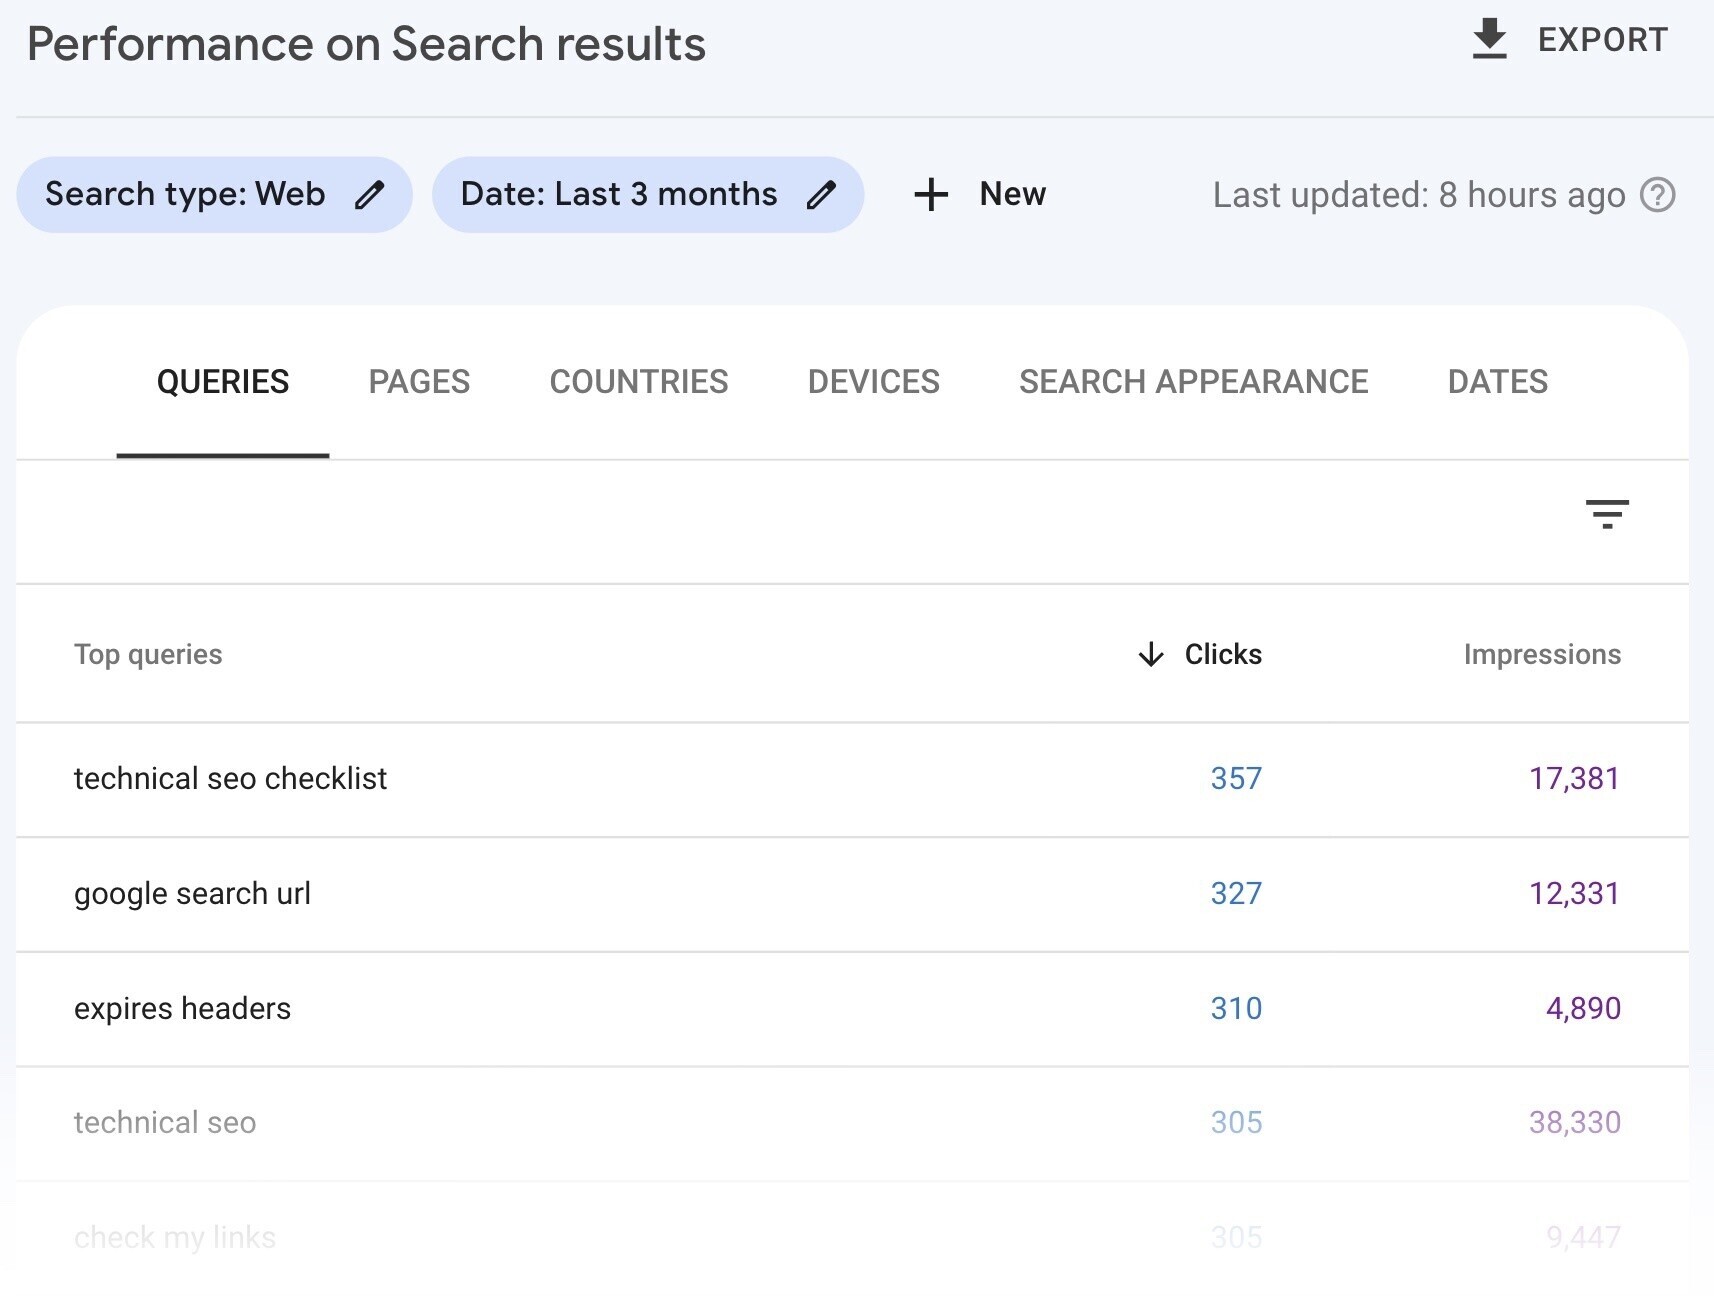Click New to add another filter
1714x1296 pixels.
[x=1011, y=194]
